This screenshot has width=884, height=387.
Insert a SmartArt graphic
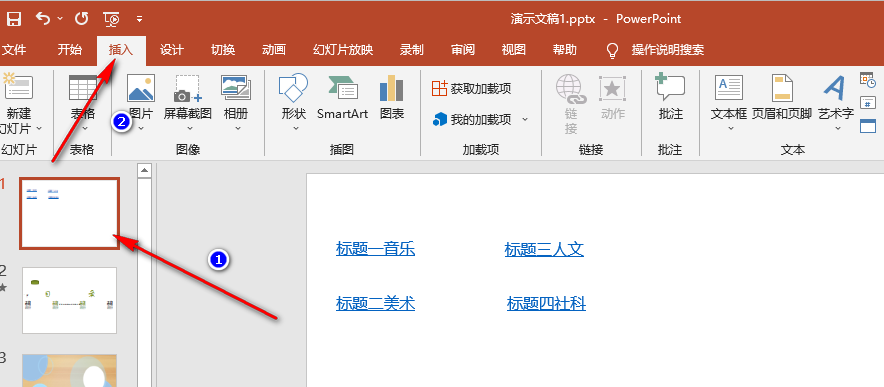[x=342, y=97]
